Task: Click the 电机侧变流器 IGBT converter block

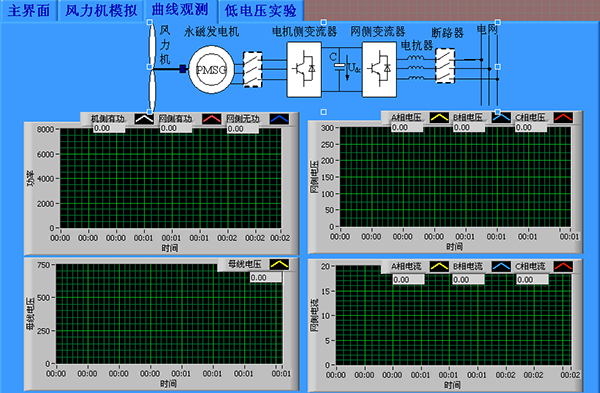Action: pos(304,69)
